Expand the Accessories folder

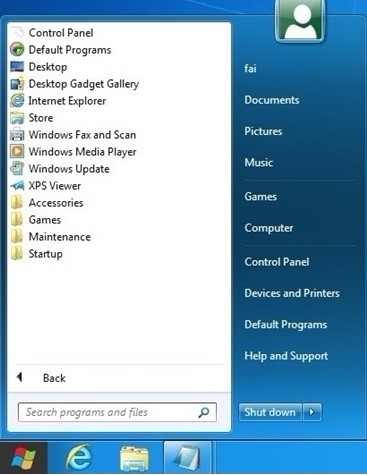tap(47, 203)
